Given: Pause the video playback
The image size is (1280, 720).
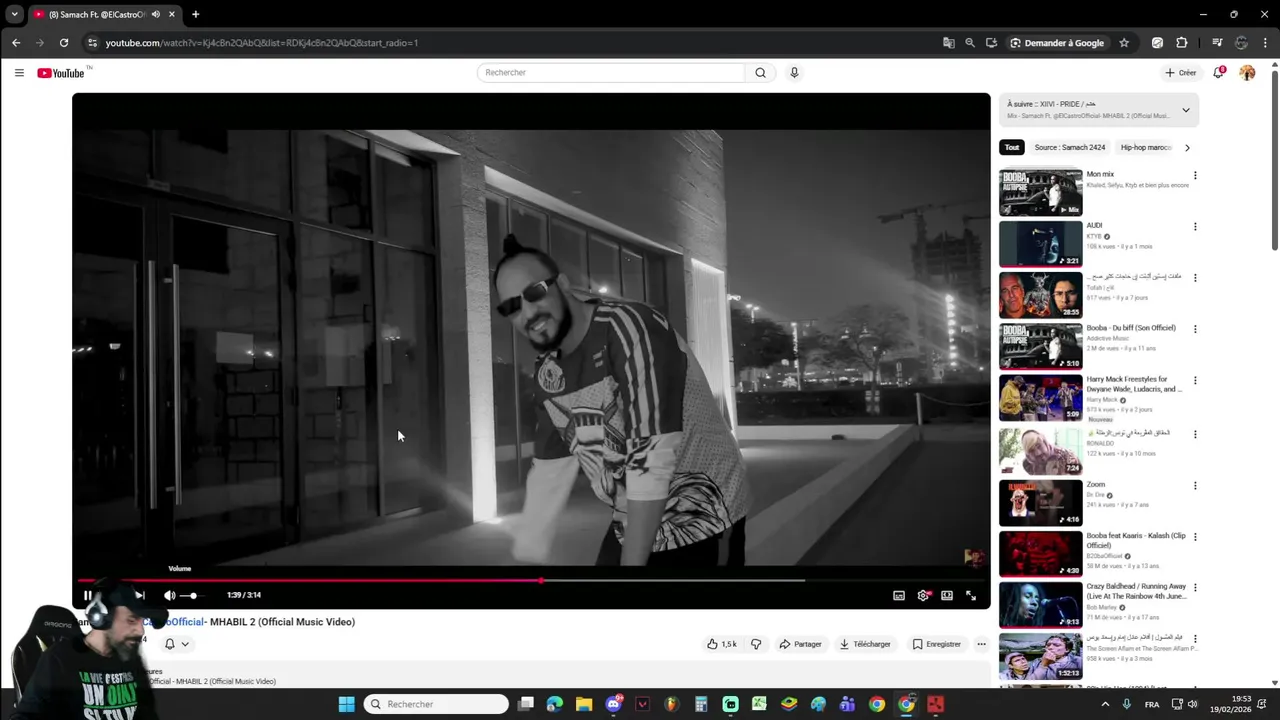Looking at the screenshot, I should click(88, 595).
